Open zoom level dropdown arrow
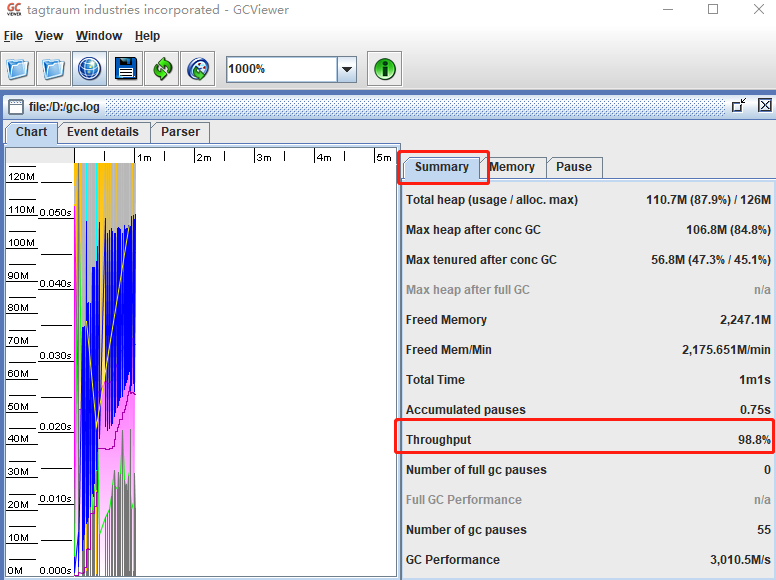 tap(347, 69)
